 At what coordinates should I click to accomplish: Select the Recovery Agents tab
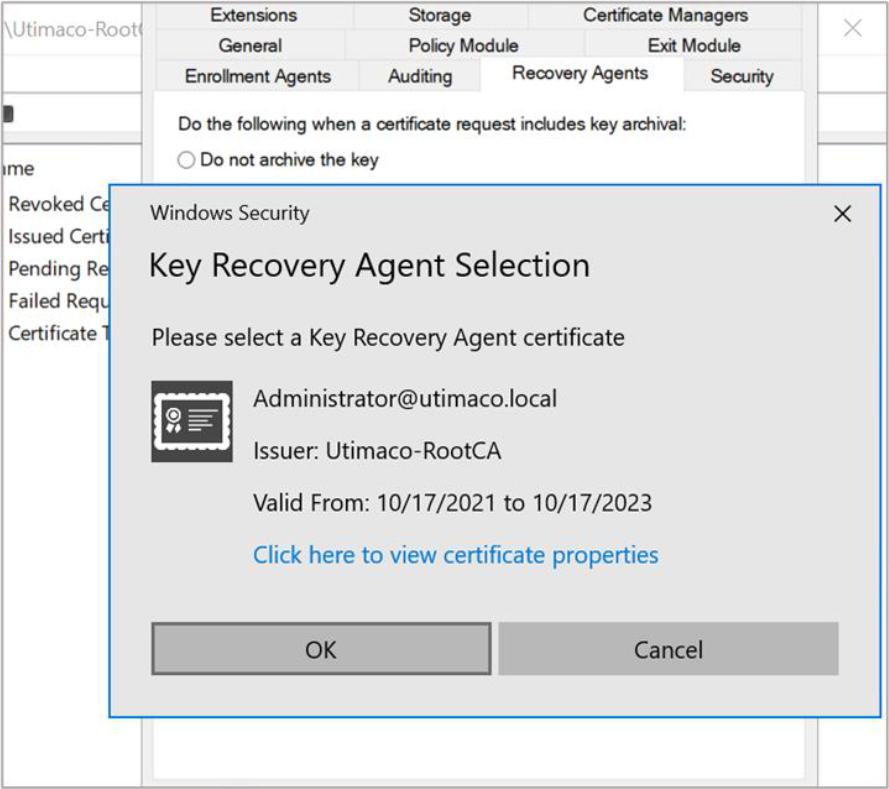580,74
